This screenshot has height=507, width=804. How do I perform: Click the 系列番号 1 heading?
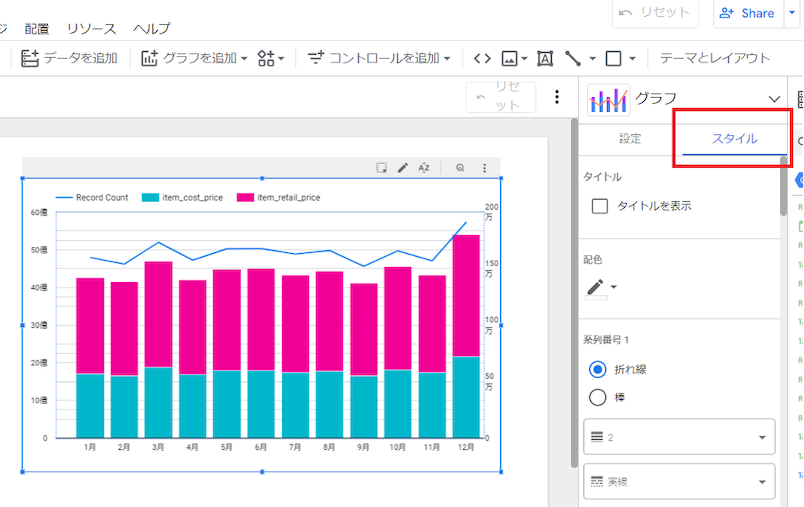[x=606, y=339]
